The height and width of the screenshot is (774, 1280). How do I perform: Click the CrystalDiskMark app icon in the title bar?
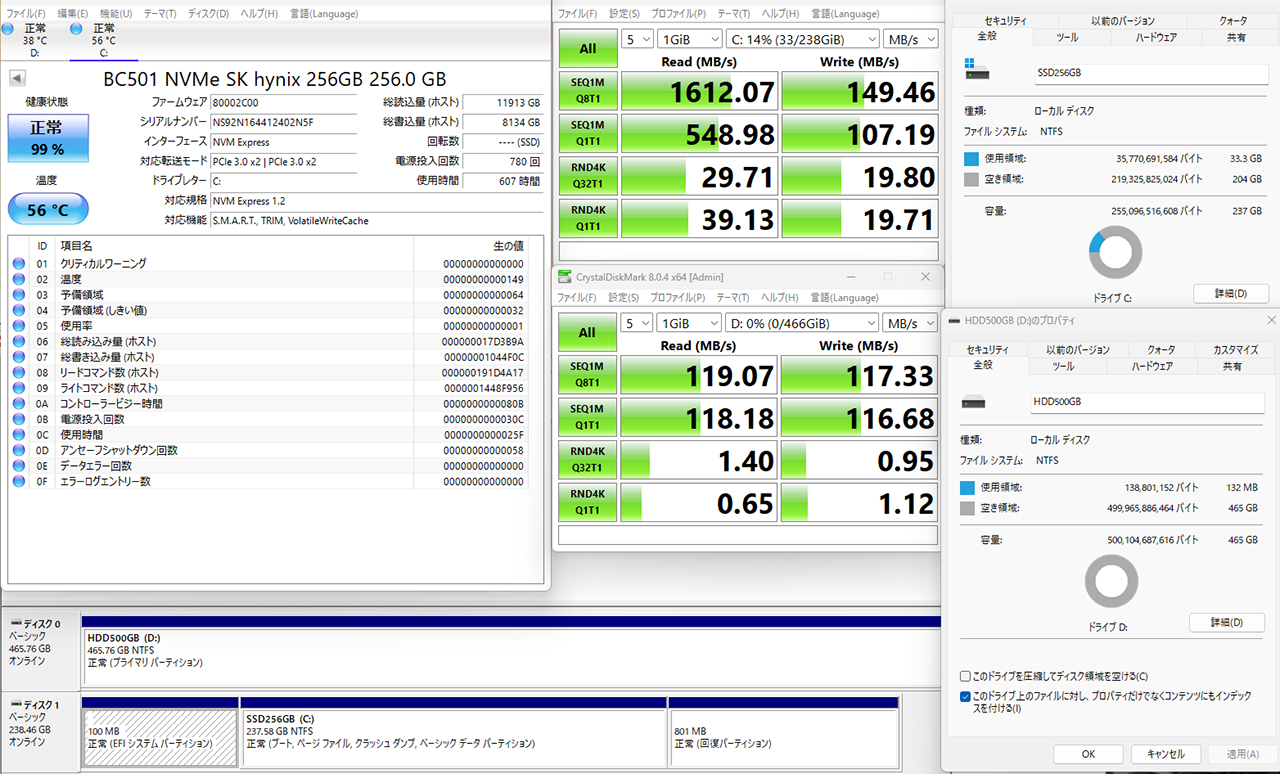(x=565, y=277)
